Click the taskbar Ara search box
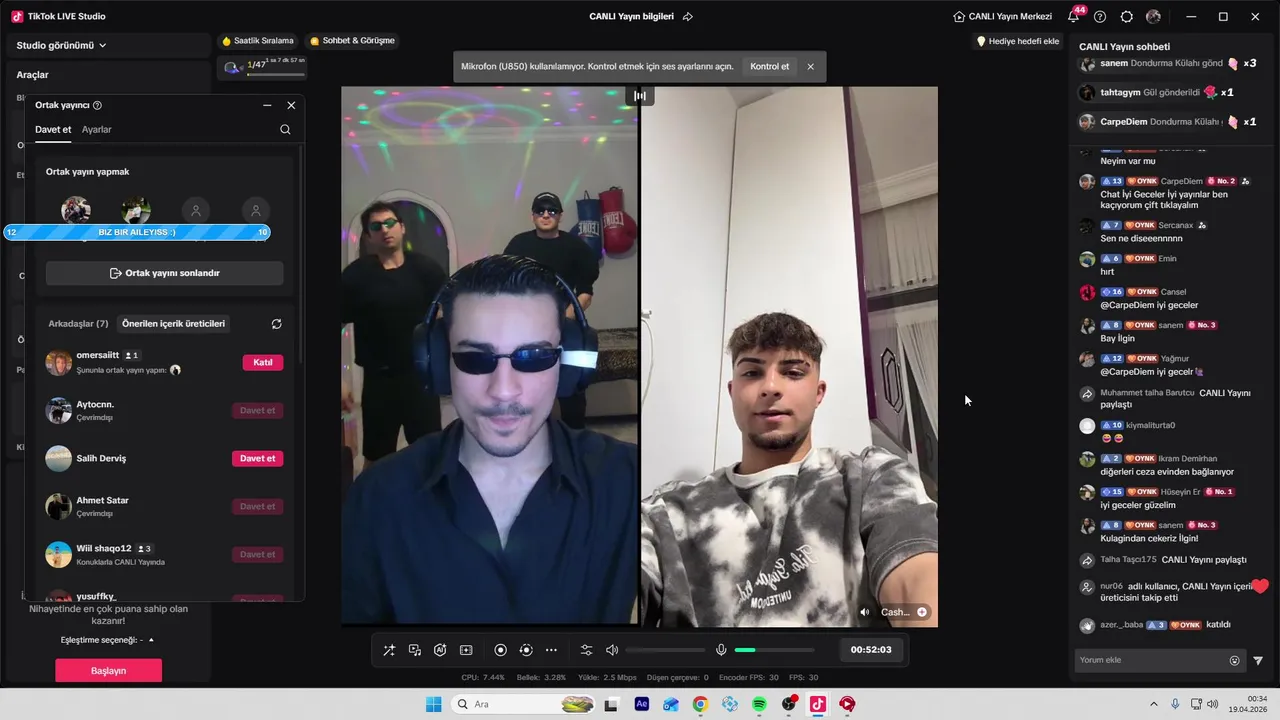The width and height of the screenshot is (1280, 720). tap(524, 704)
